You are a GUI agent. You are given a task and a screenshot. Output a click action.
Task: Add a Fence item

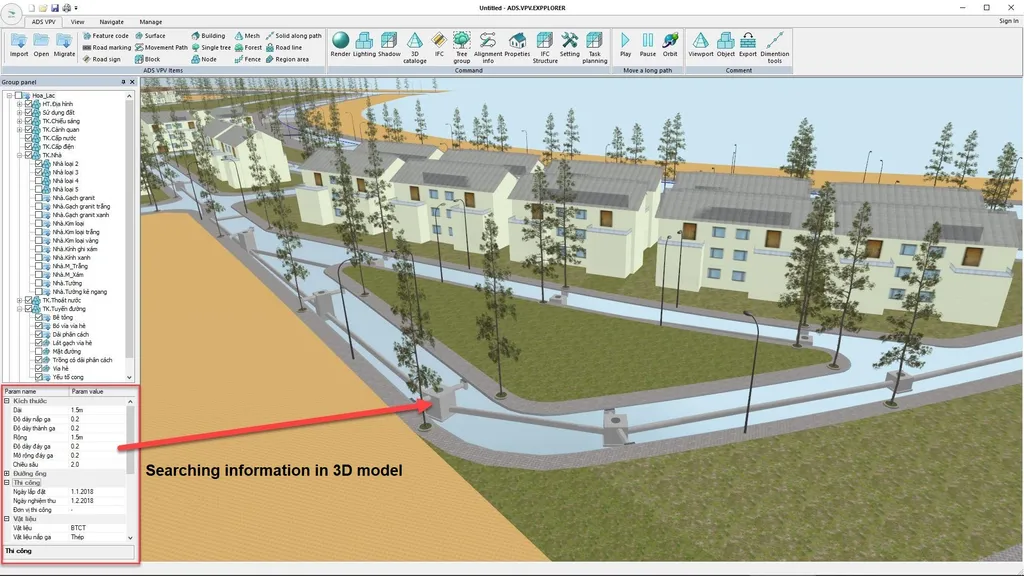click(x=248, y=59)
